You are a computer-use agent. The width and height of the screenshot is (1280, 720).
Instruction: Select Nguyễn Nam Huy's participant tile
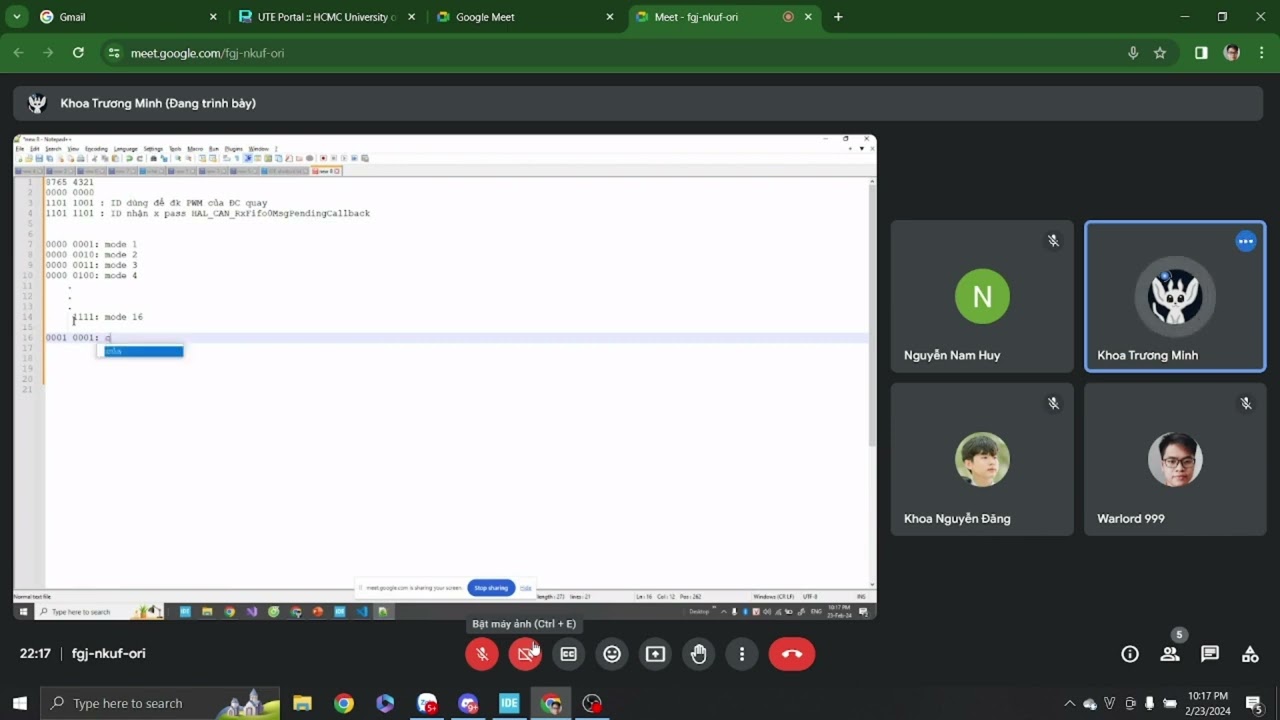click(x=982, y=296)
